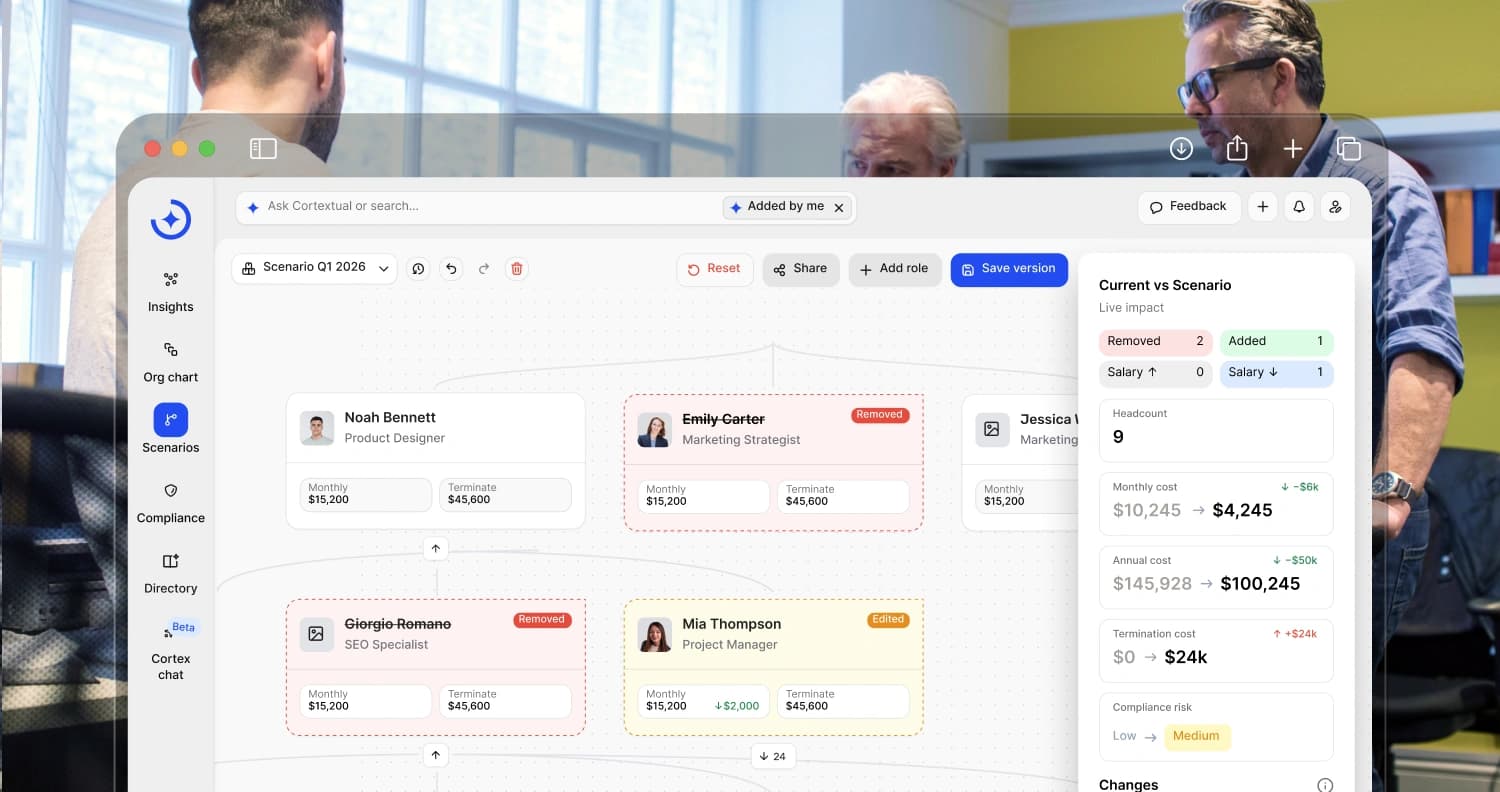The width and height of the screenshot is (1500, 792).
Task: Click the Termination cost $24k value
Action: [x=1186, y=657]
